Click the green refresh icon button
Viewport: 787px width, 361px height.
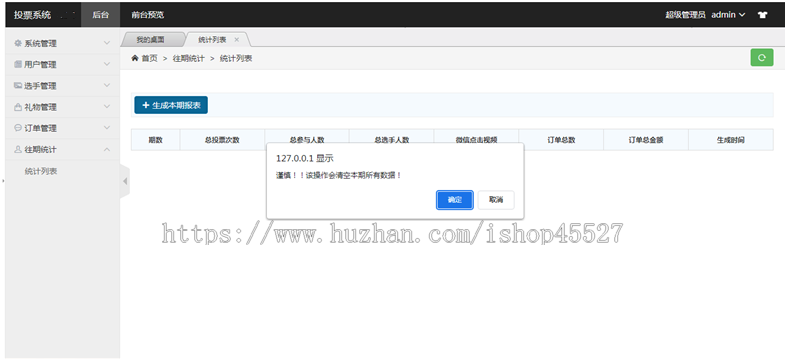point(761,58)
